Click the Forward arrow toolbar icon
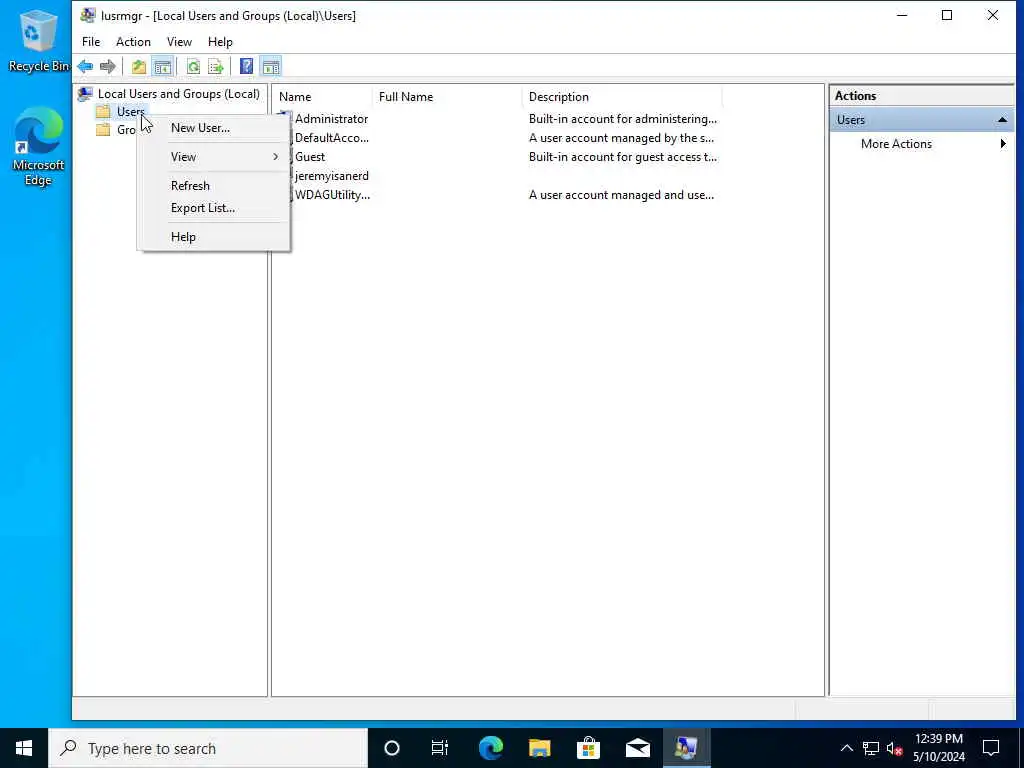1024x768 pixels. coord(108,67)
